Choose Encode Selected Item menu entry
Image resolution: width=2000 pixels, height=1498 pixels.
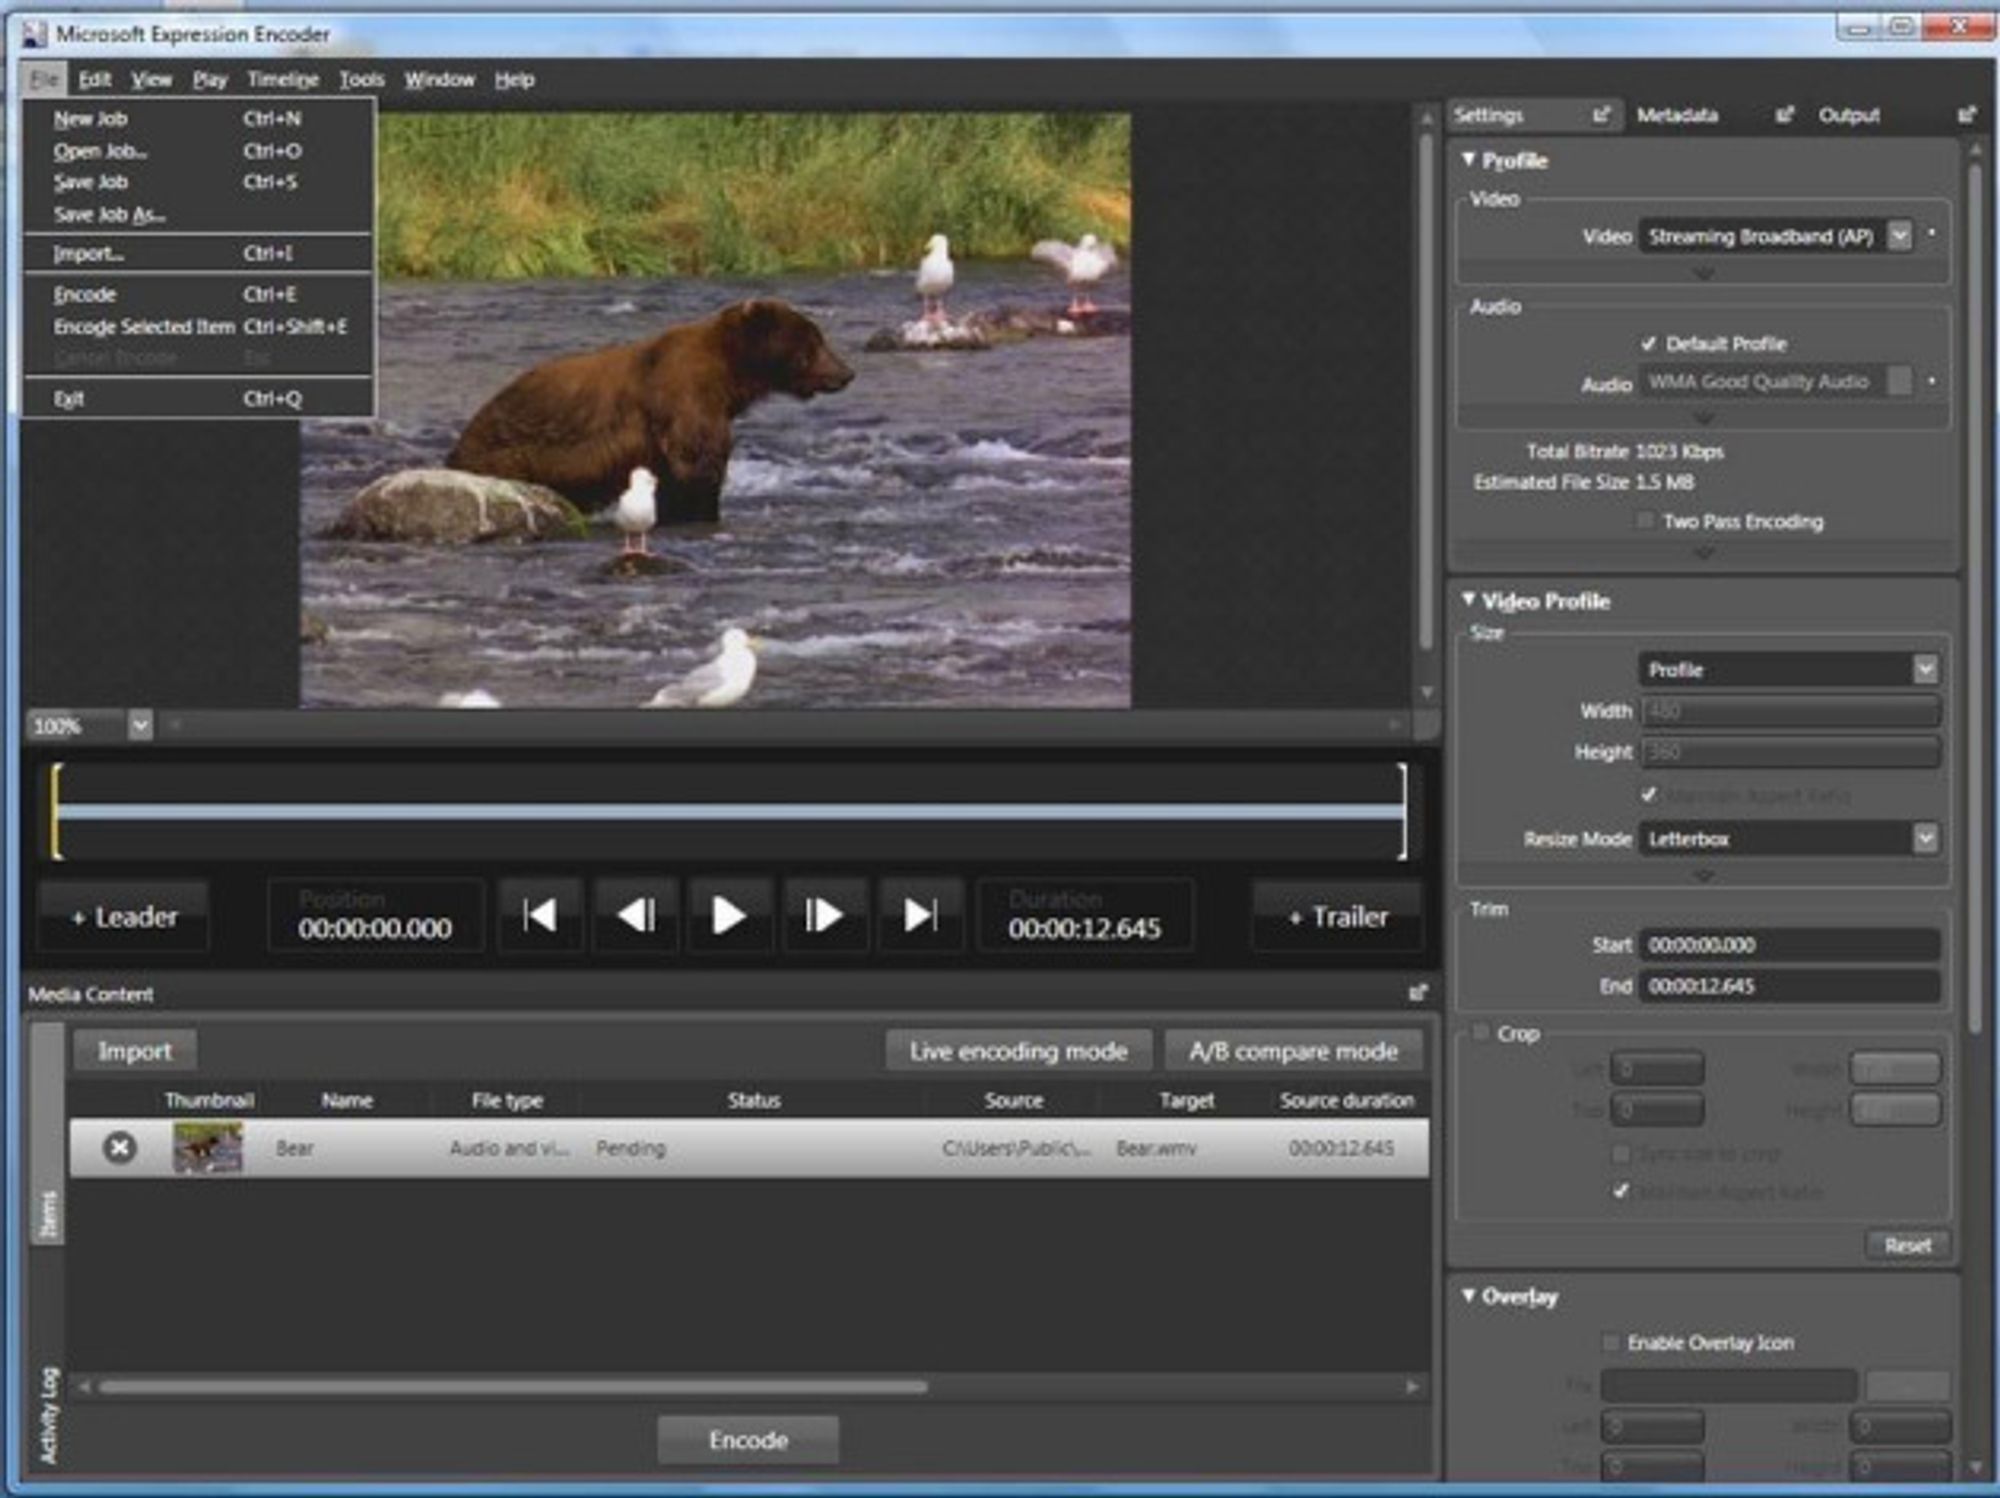[198, 327]
